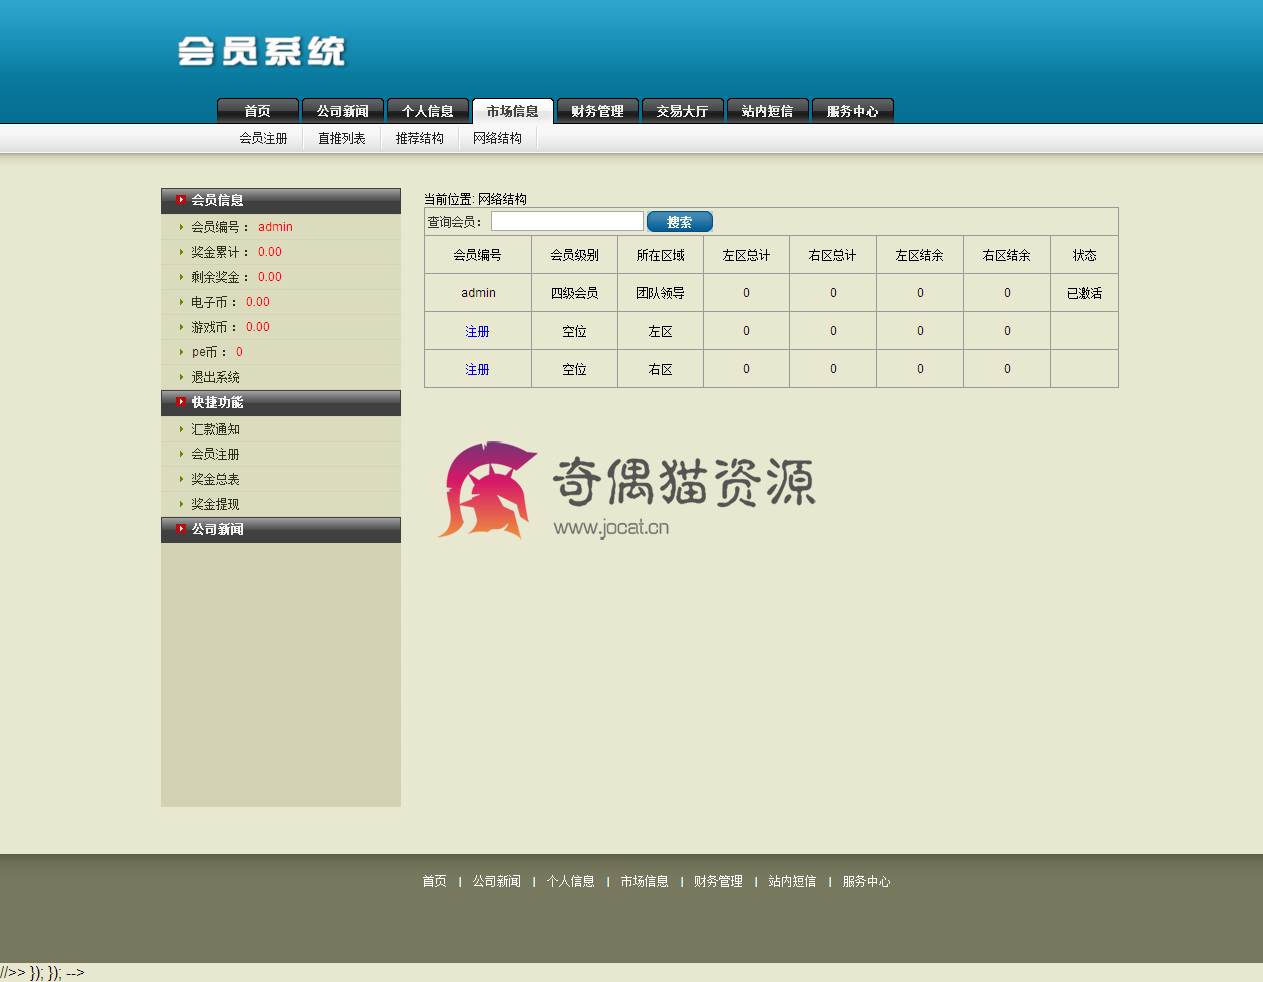Click the footer 首页 link

click(434, 881)
